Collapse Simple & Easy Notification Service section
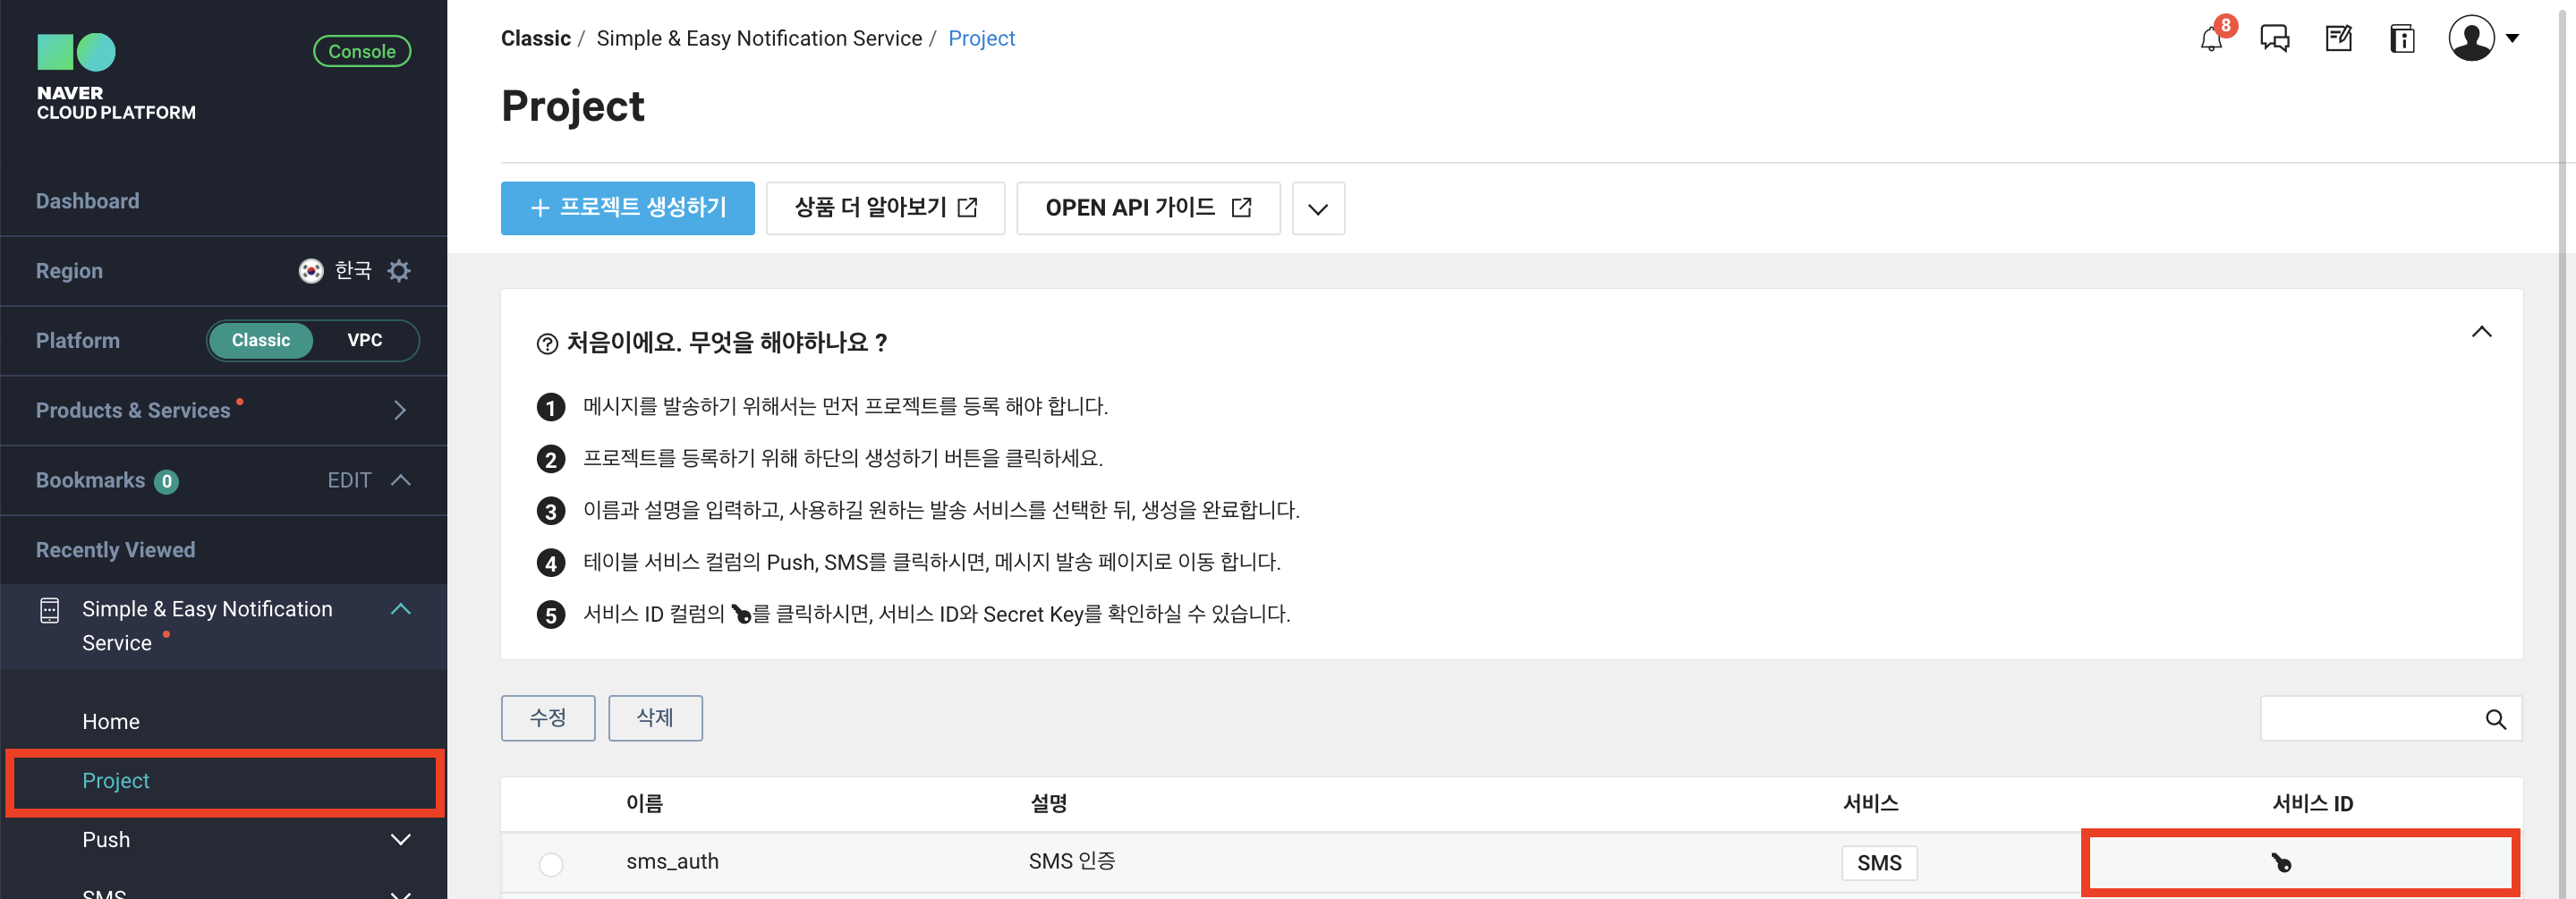 (401, 609)
